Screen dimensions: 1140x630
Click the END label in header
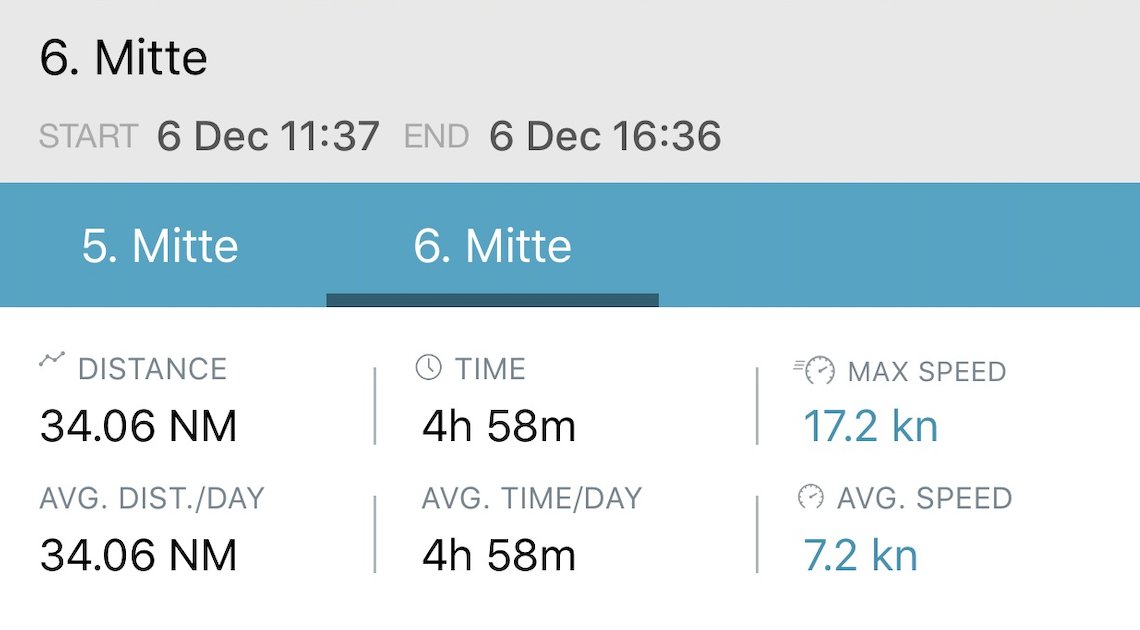436,136
